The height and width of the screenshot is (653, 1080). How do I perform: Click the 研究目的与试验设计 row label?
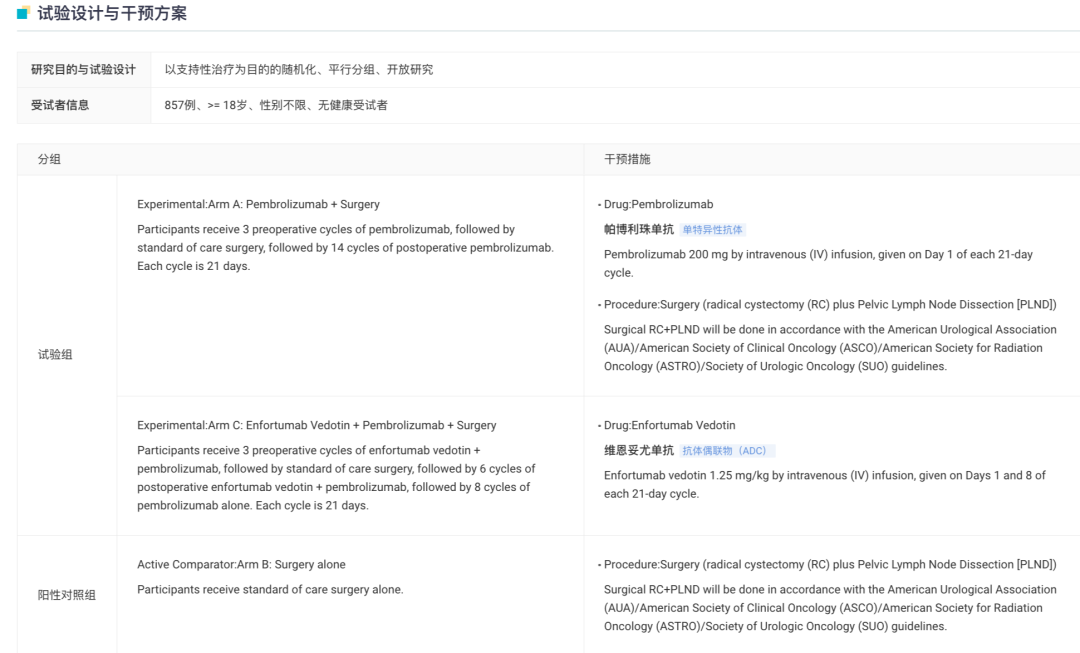point(83,70)
